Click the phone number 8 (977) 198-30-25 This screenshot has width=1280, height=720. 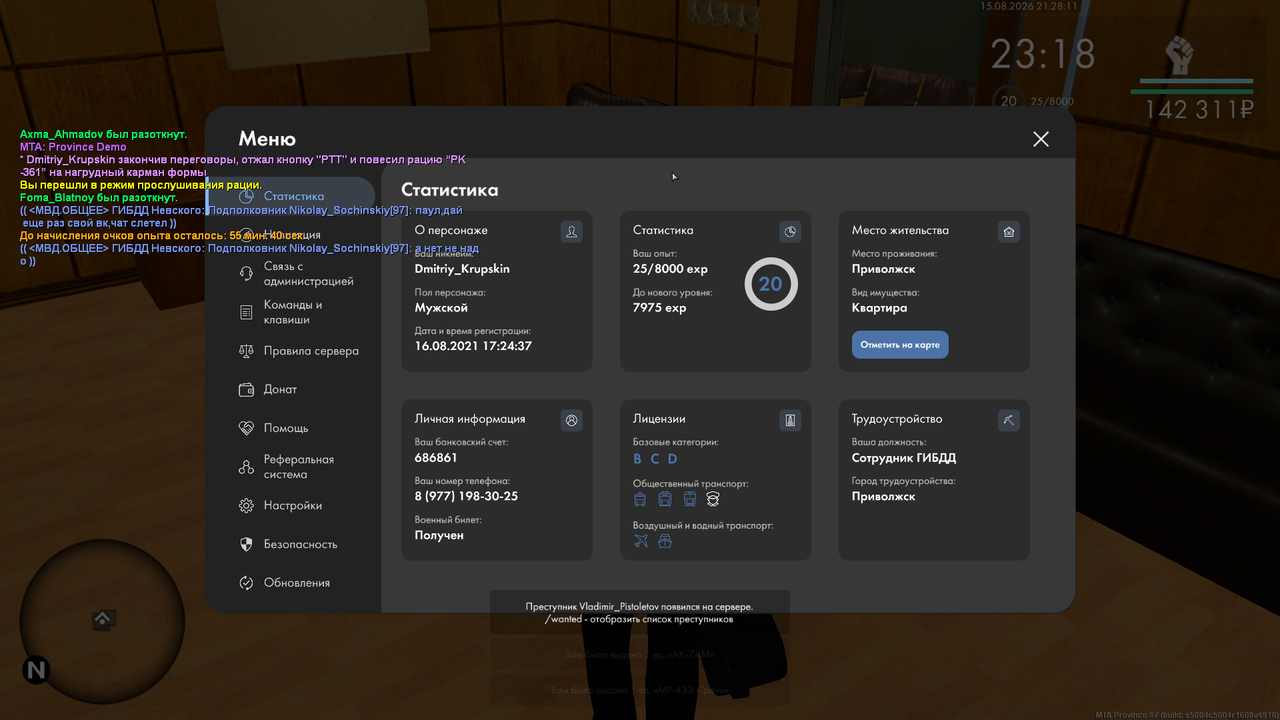[x=467, y=496]
